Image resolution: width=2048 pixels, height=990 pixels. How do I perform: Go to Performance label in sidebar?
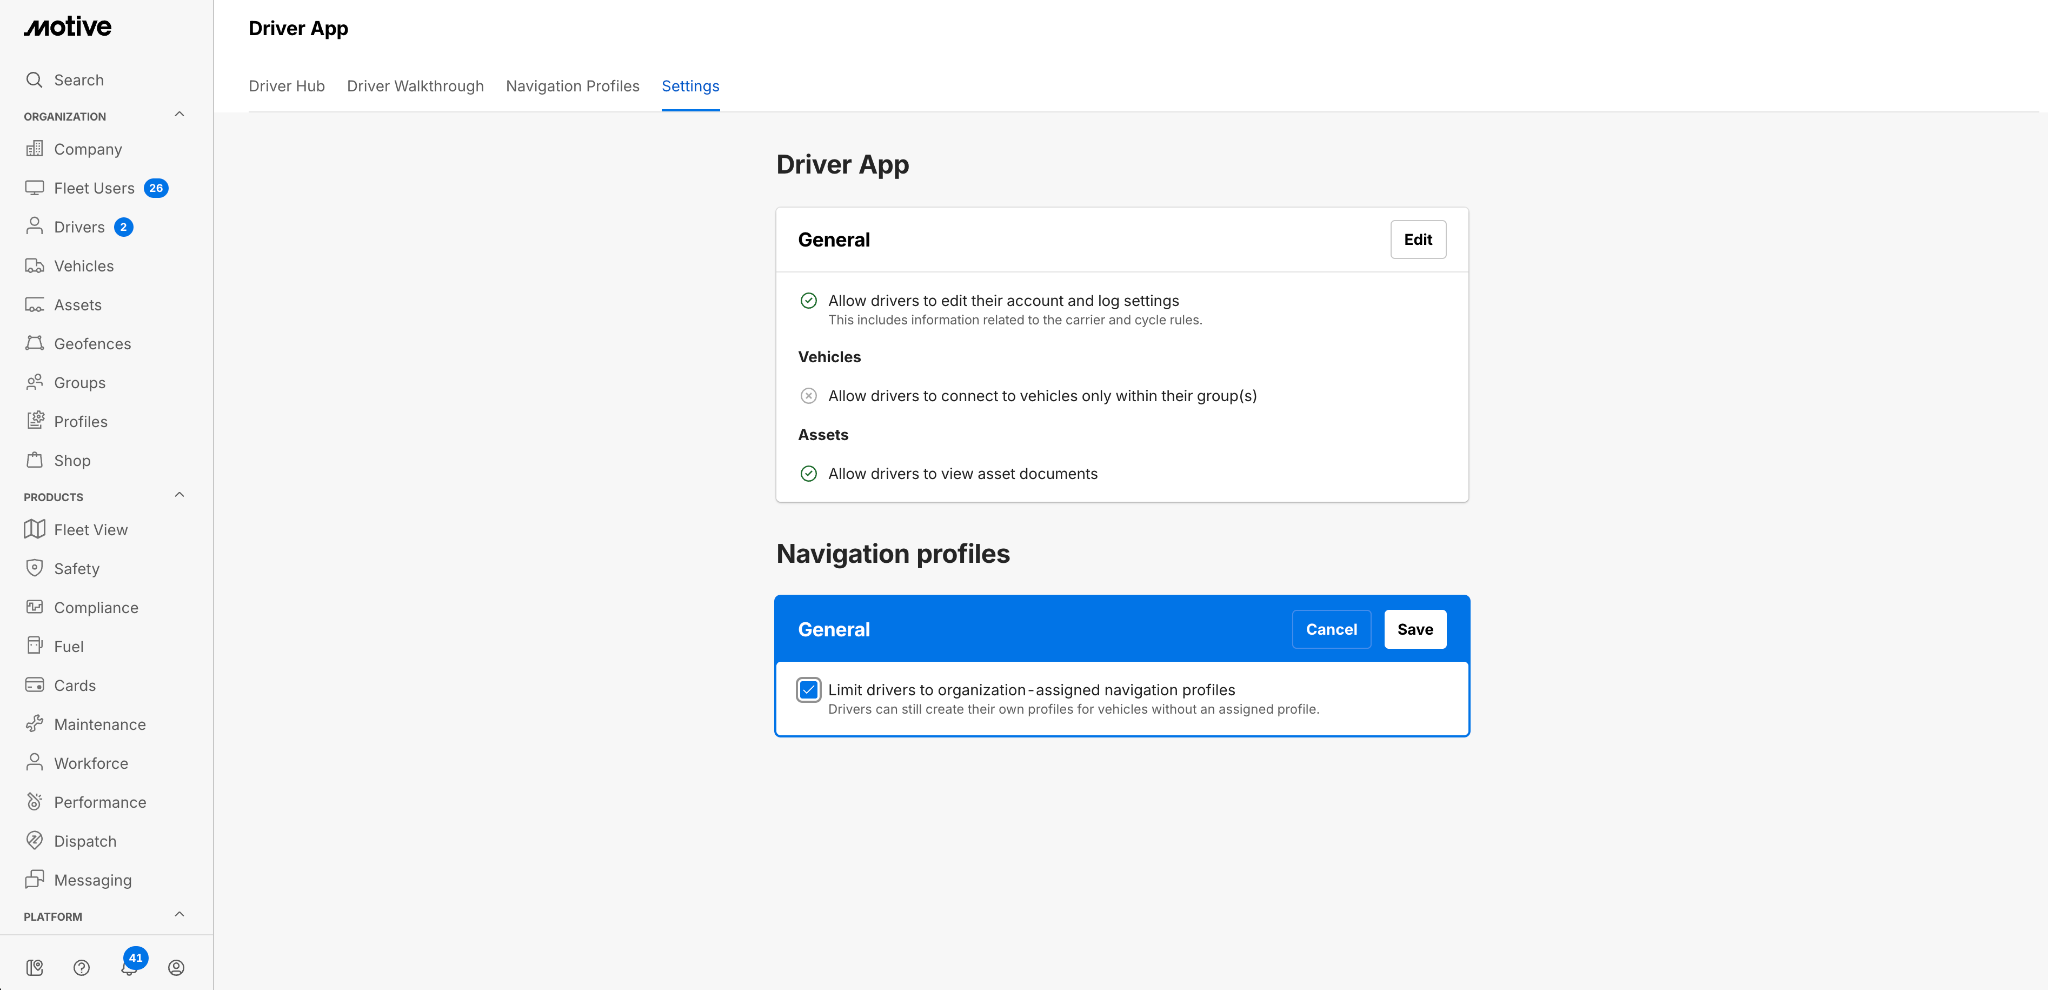tap(100, 803)
